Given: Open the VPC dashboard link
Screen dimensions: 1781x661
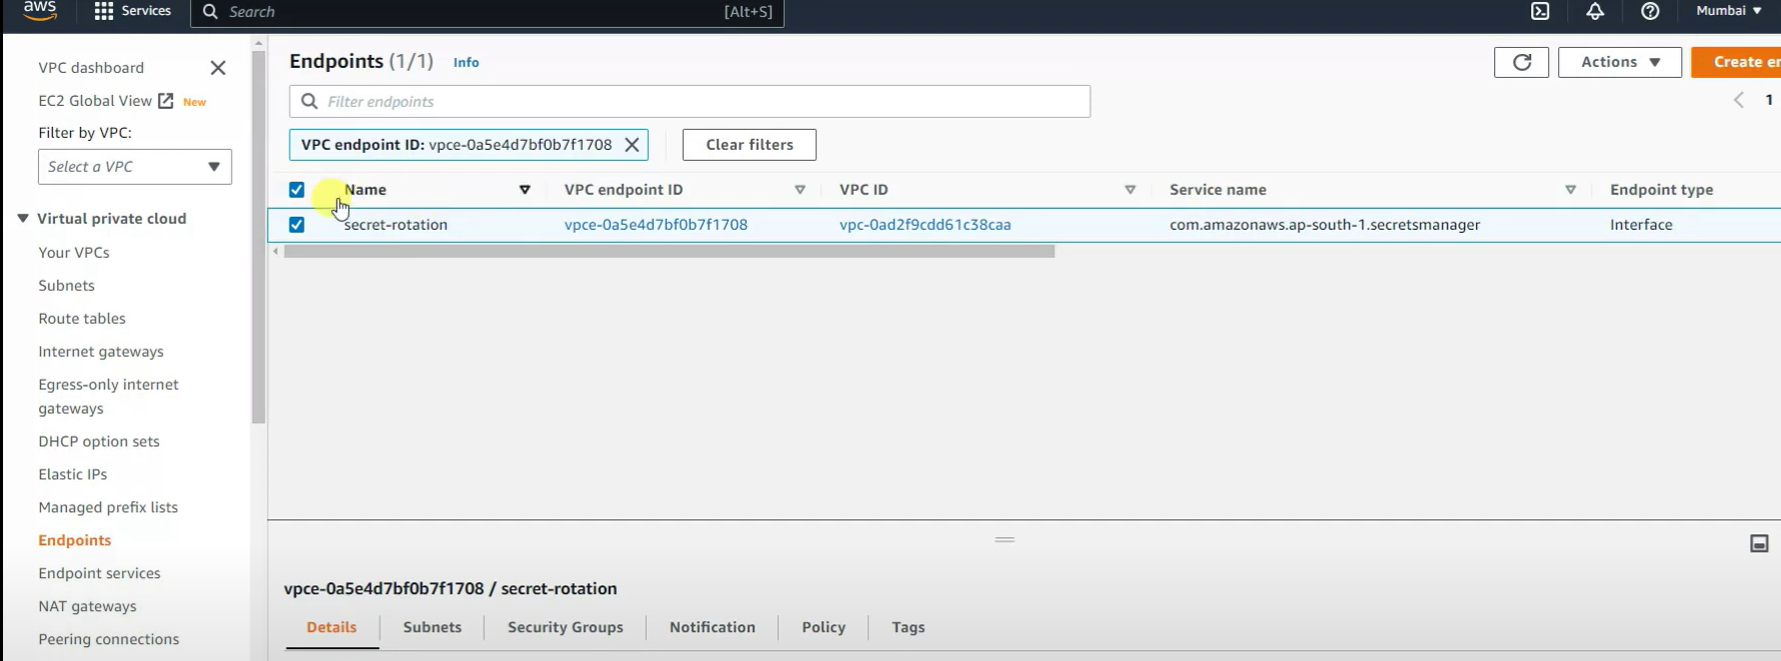Looking at the screenshot, I should coord(91,68).
